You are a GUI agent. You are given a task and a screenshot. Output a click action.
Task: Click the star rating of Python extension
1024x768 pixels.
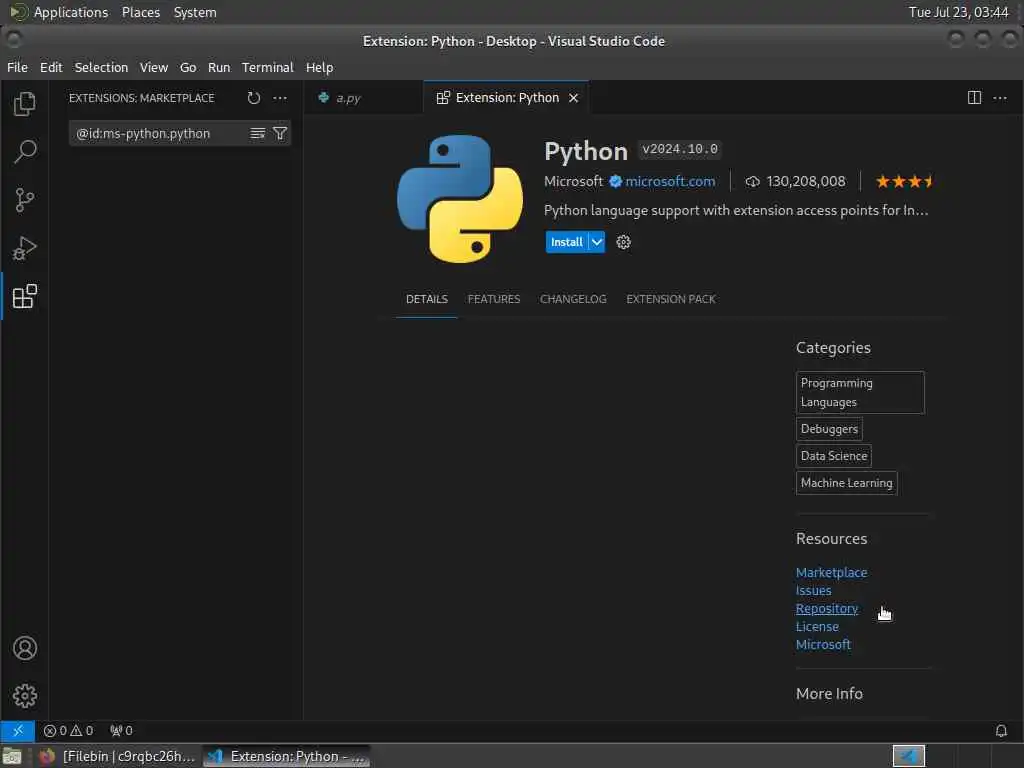(904, 182)
